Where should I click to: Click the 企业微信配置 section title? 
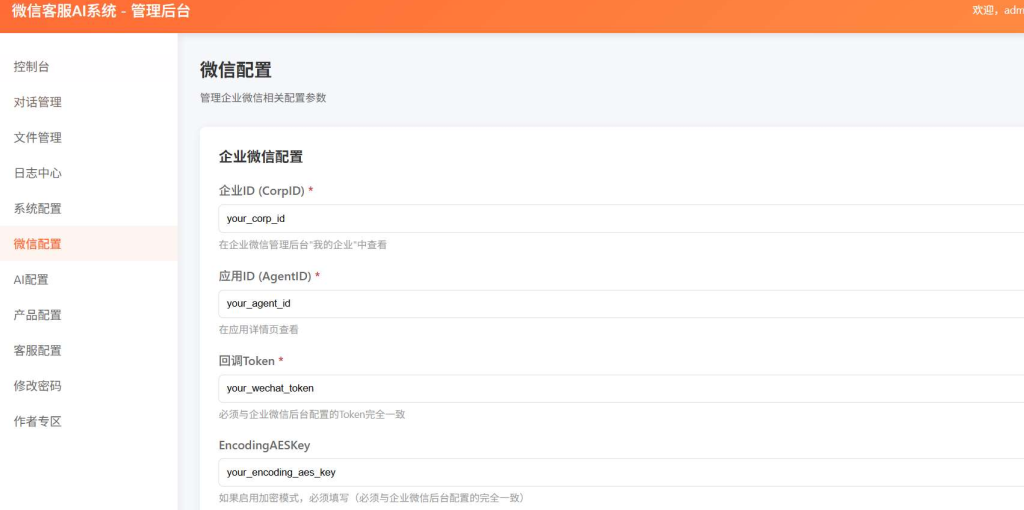(261, 157)
